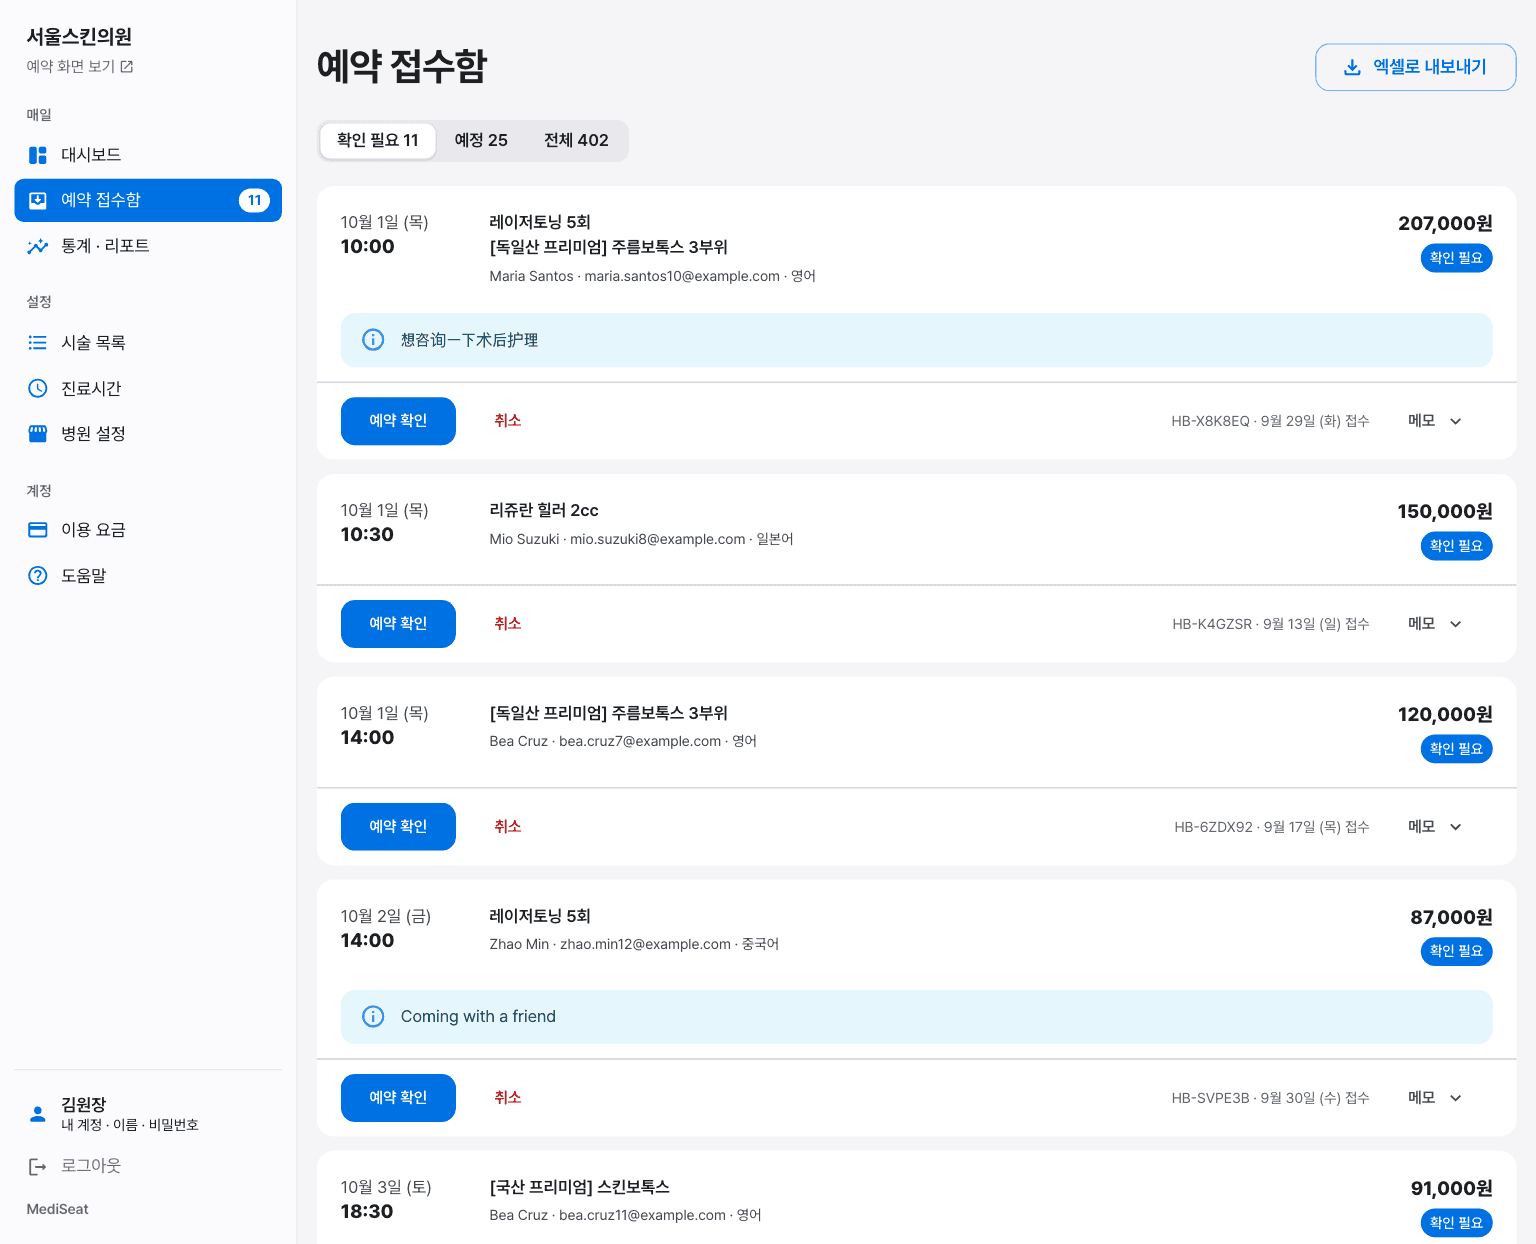Cancel Zhao Min's booking
The image size is (1536, 1244).
pyautogui.click(x=508, y=1098)
